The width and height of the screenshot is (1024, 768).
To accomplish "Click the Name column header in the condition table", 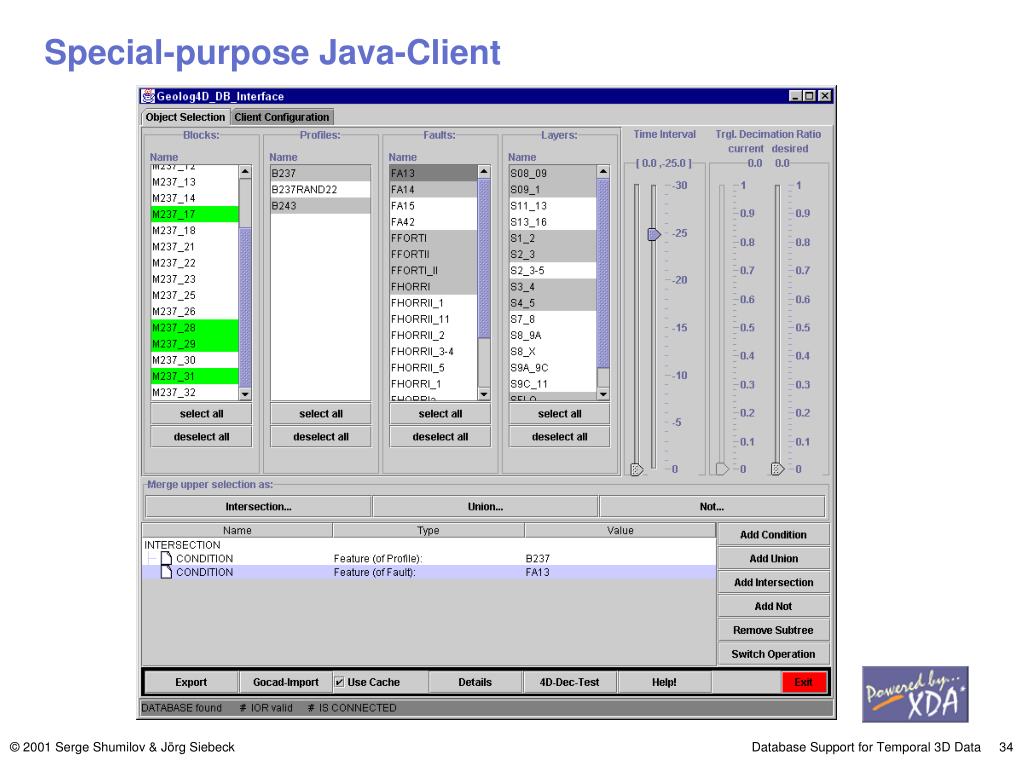I will [x=237, y=530].
